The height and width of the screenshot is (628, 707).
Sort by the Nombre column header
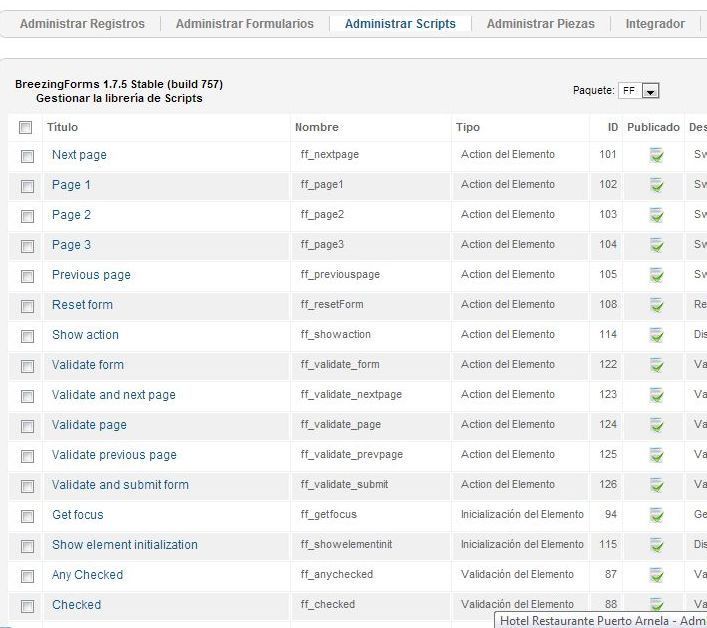coord(317,127)
